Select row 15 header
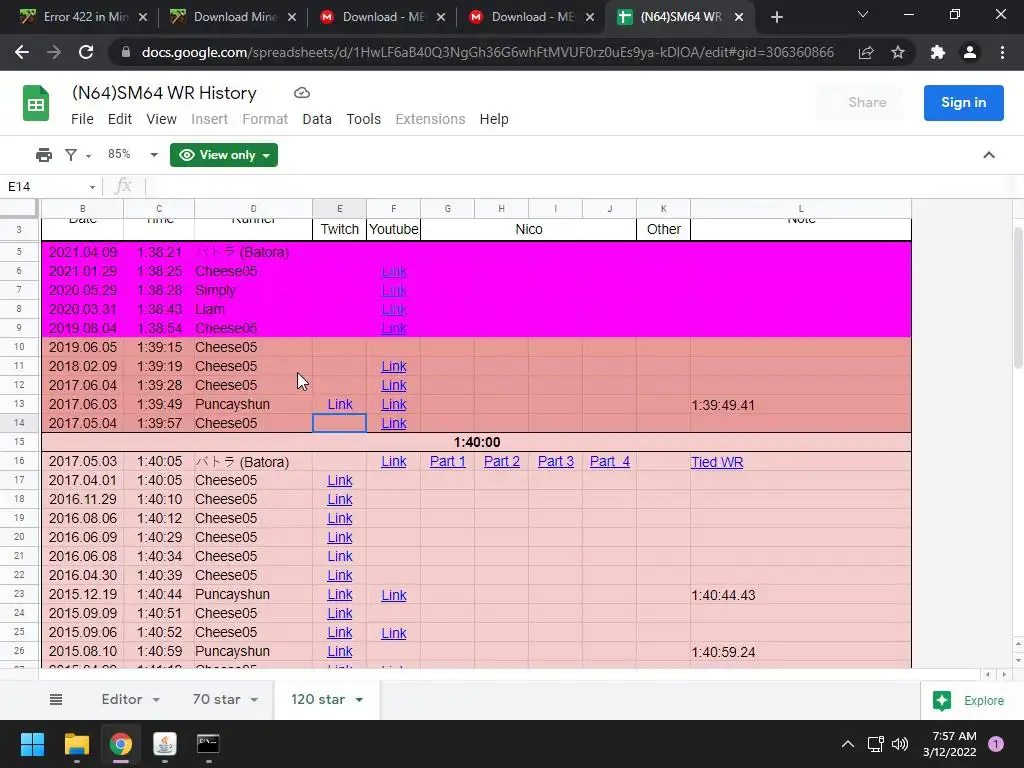 click(19, 442)
